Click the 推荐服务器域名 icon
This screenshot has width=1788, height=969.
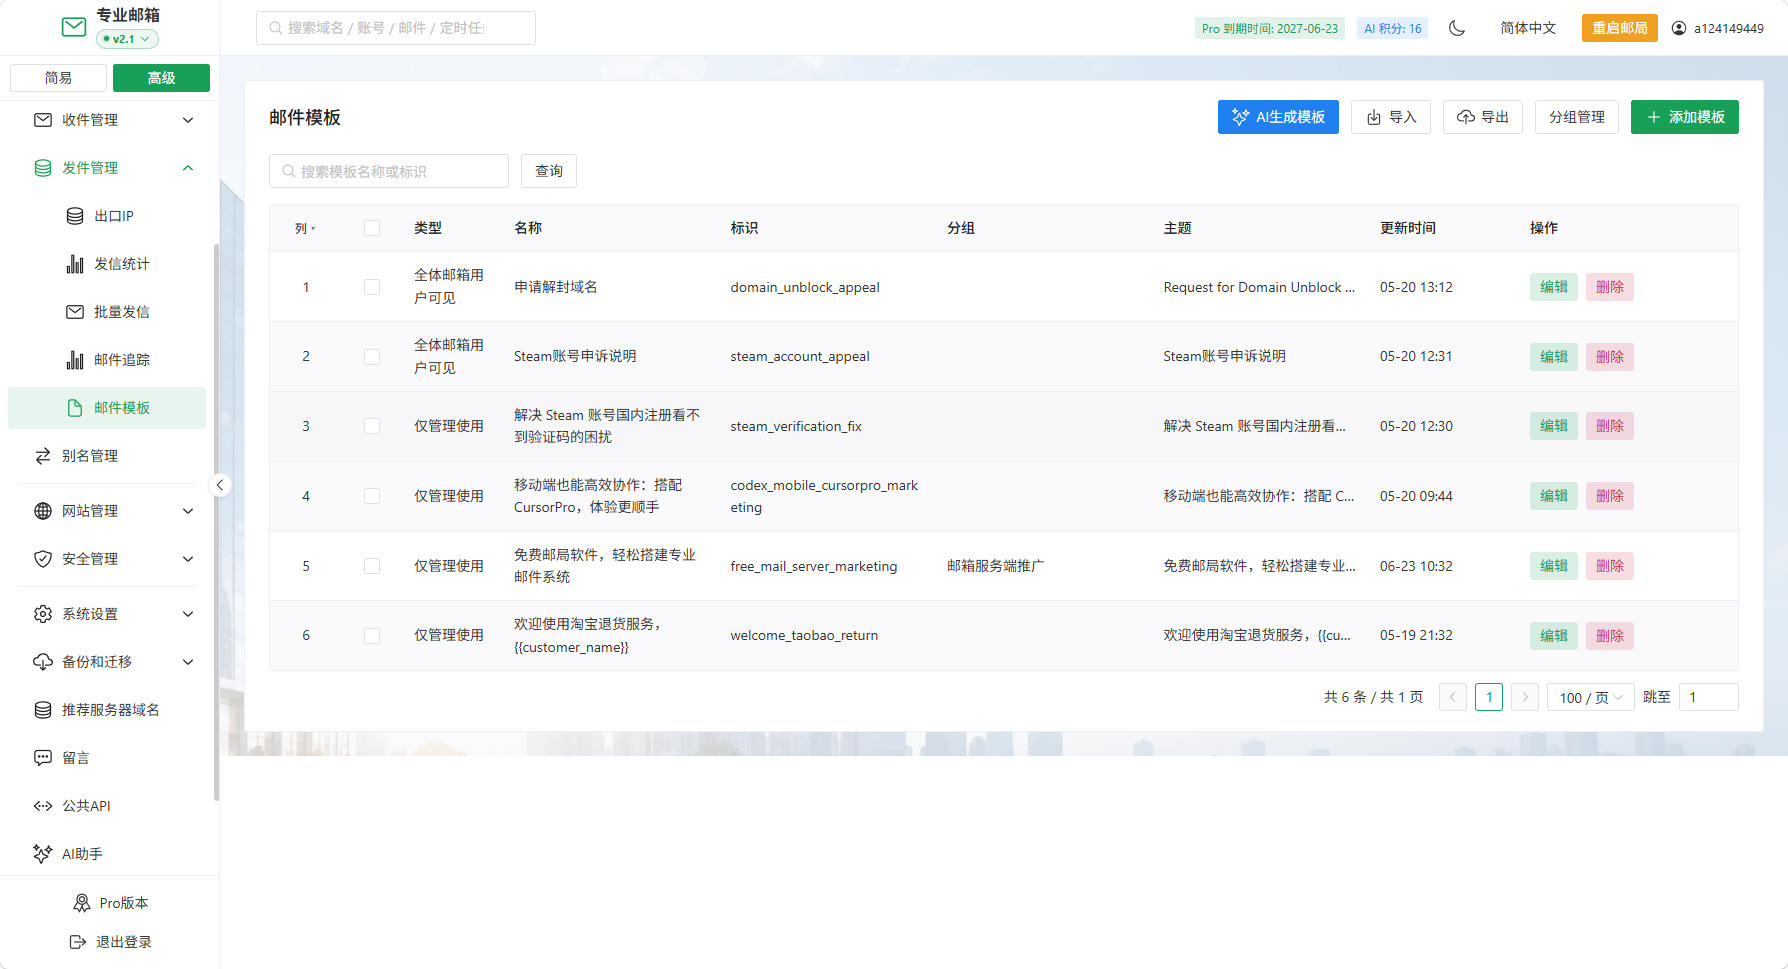(43, 710)
